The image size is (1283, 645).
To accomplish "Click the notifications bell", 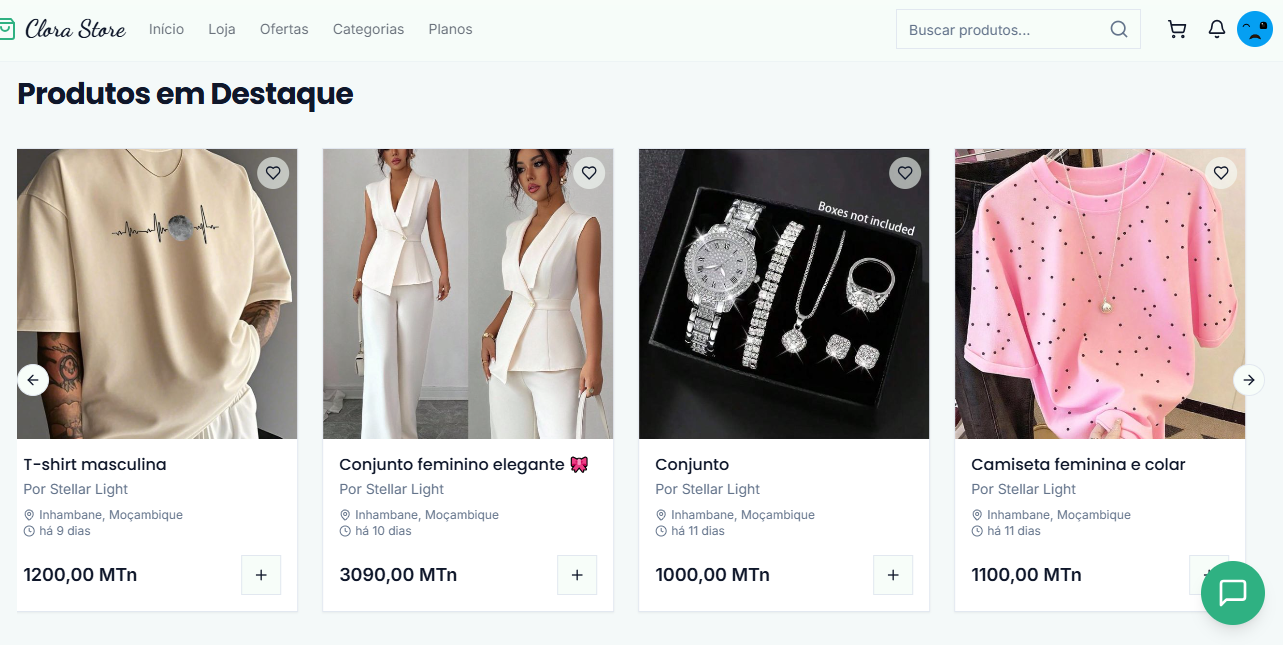I will coord(1216,29).
